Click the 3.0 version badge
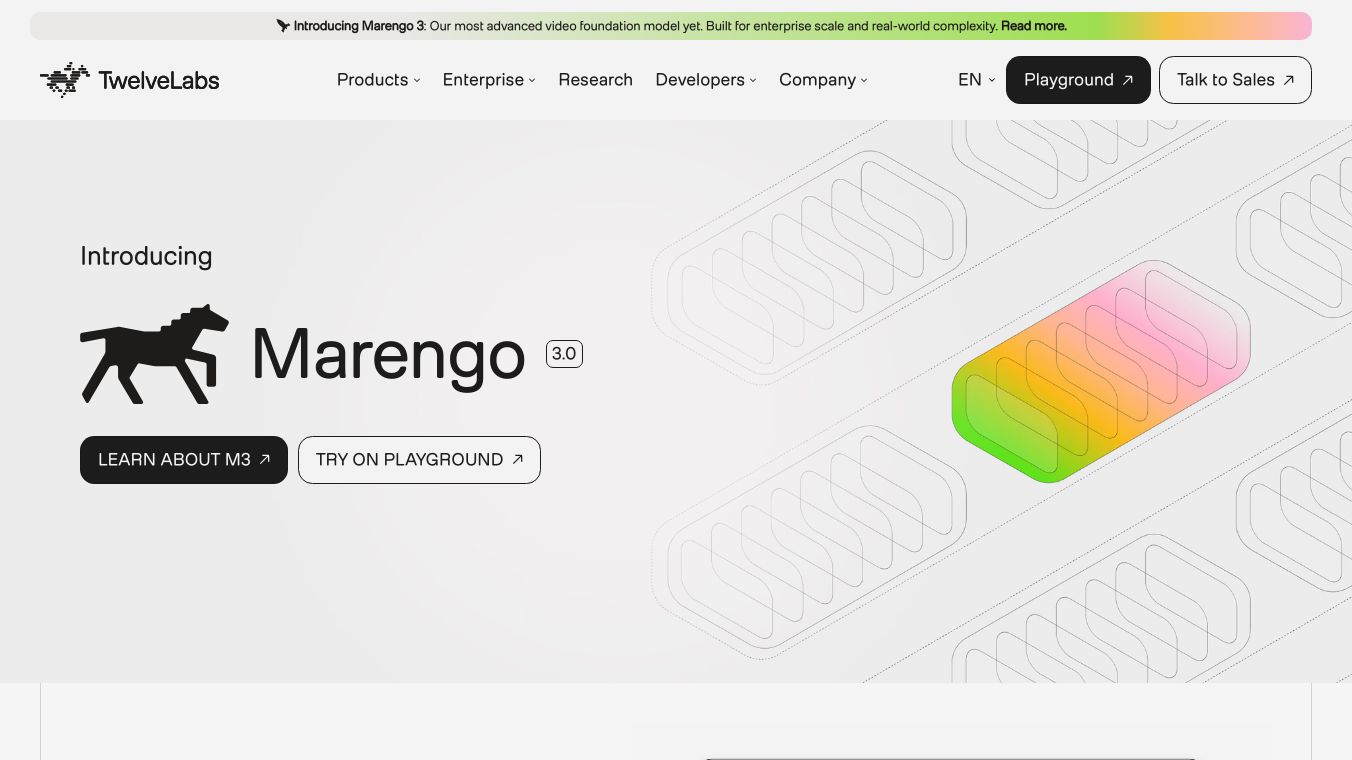The height and width of the screenshot is (760, 1352). click(x=564, y=354)
